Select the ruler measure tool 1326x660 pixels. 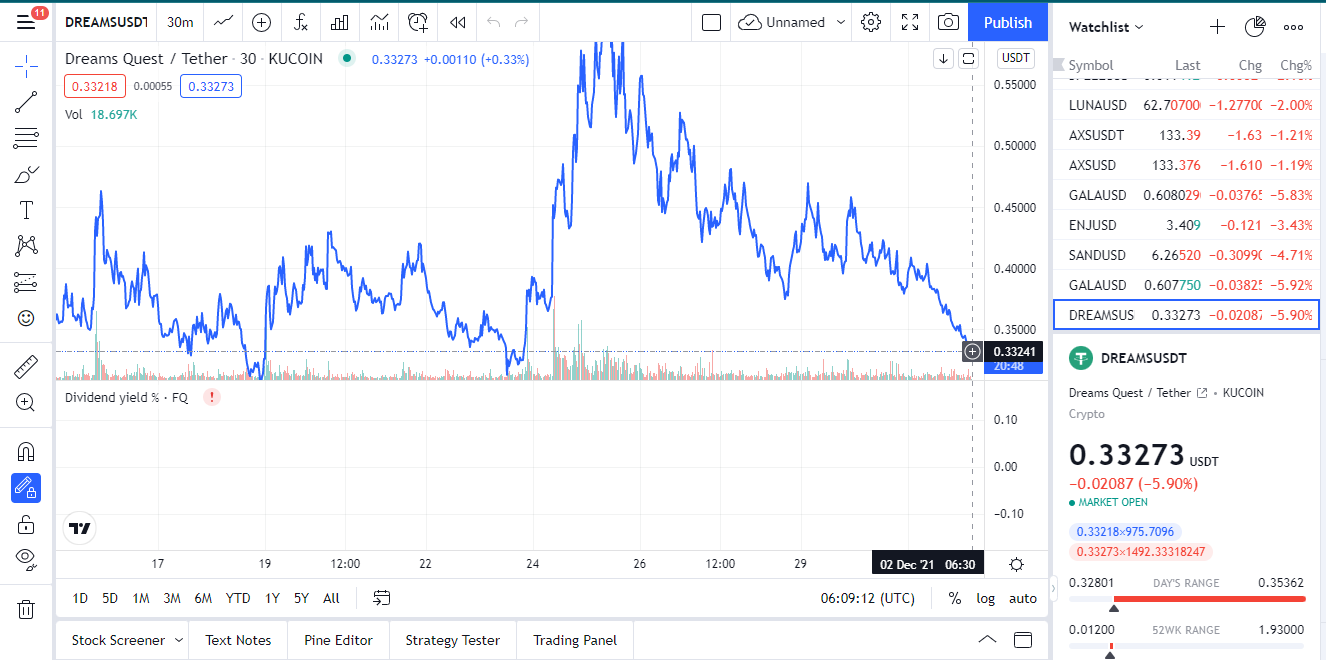(x=26, y=367)
